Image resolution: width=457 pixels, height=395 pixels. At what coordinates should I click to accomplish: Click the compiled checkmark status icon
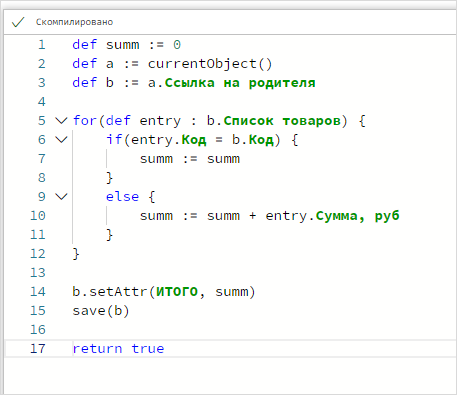coord(18,22)
